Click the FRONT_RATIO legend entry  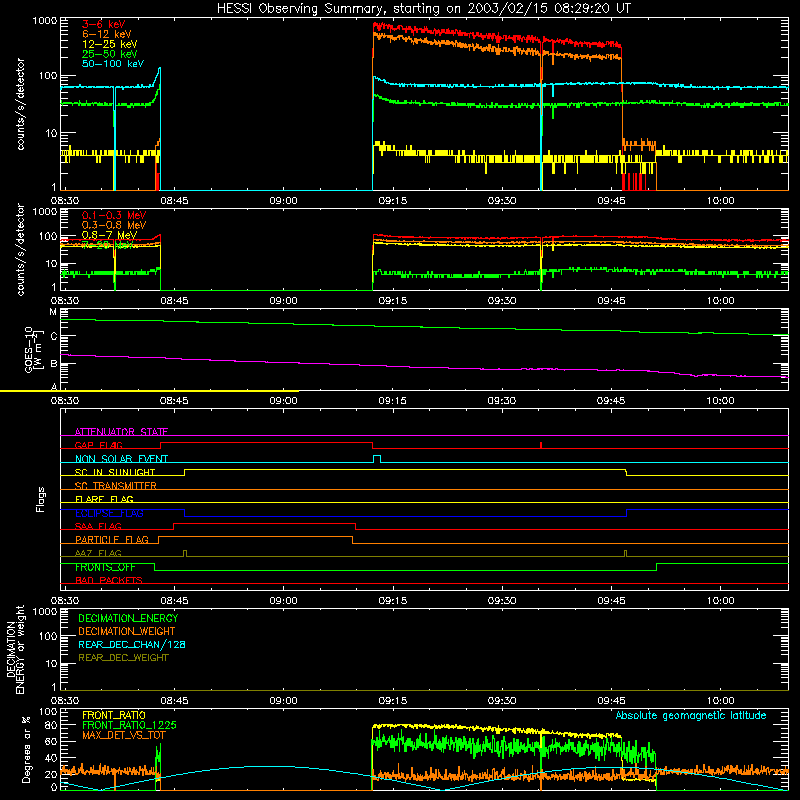tap(114, 715)
